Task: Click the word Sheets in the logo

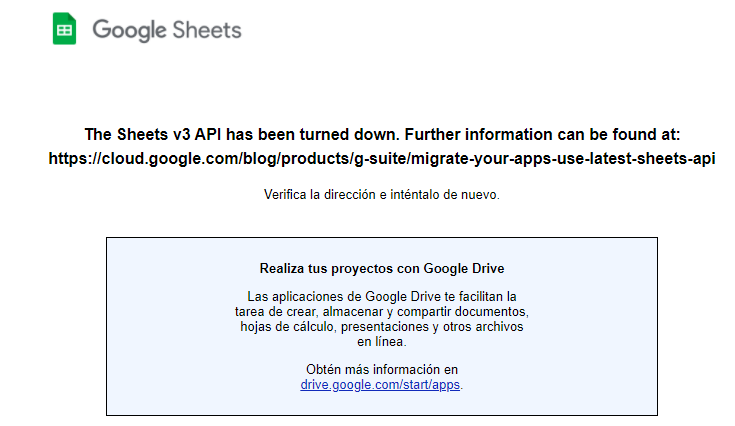Action: point(207,30)
